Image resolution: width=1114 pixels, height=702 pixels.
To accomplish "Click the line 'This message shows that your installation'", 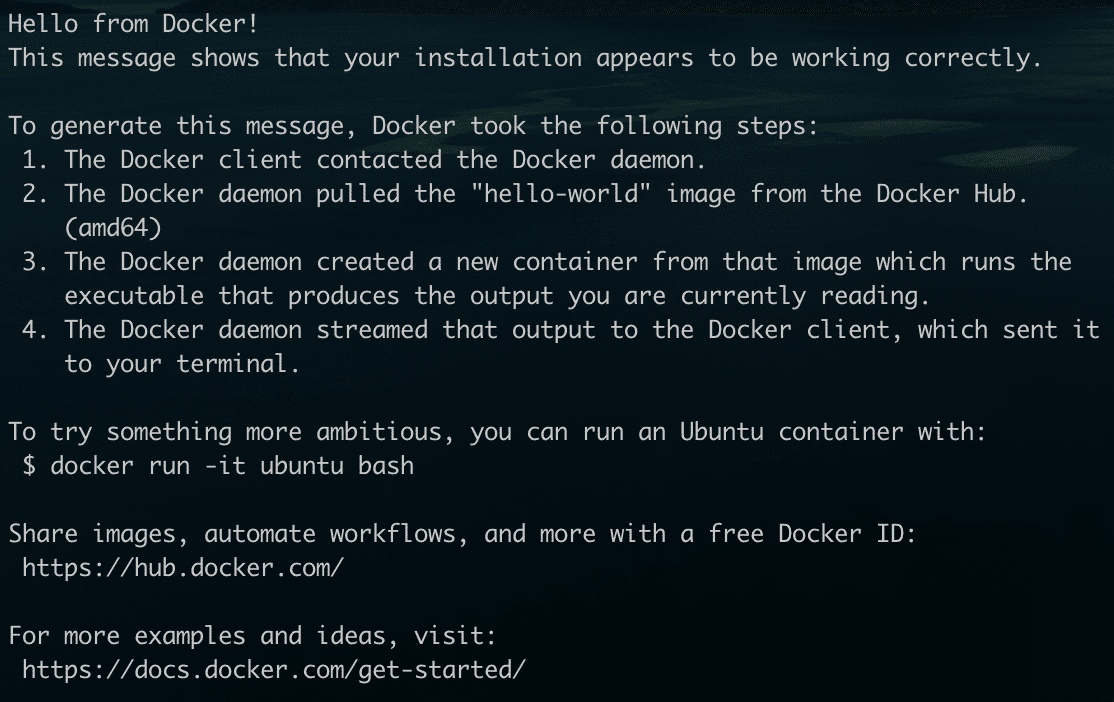I will (x=525, y=58).
